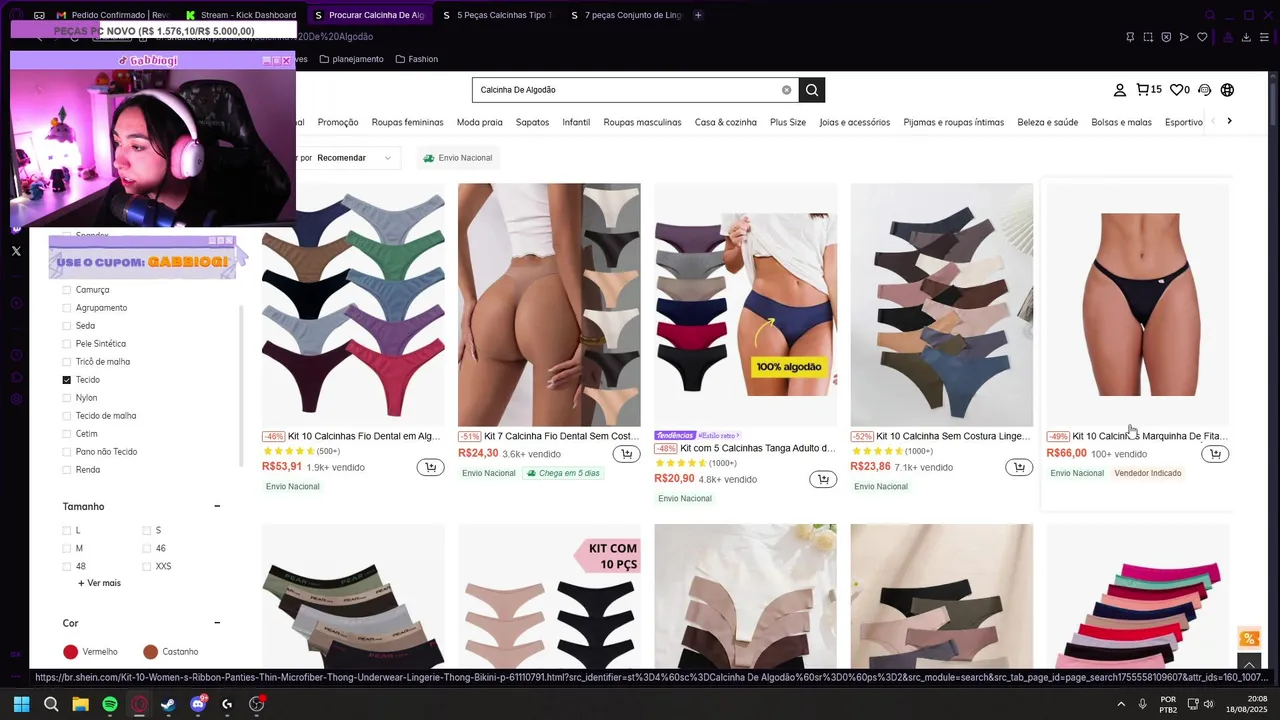
Task: Open the planejamento bookmark folder
Action: click(x=351, y=59)
